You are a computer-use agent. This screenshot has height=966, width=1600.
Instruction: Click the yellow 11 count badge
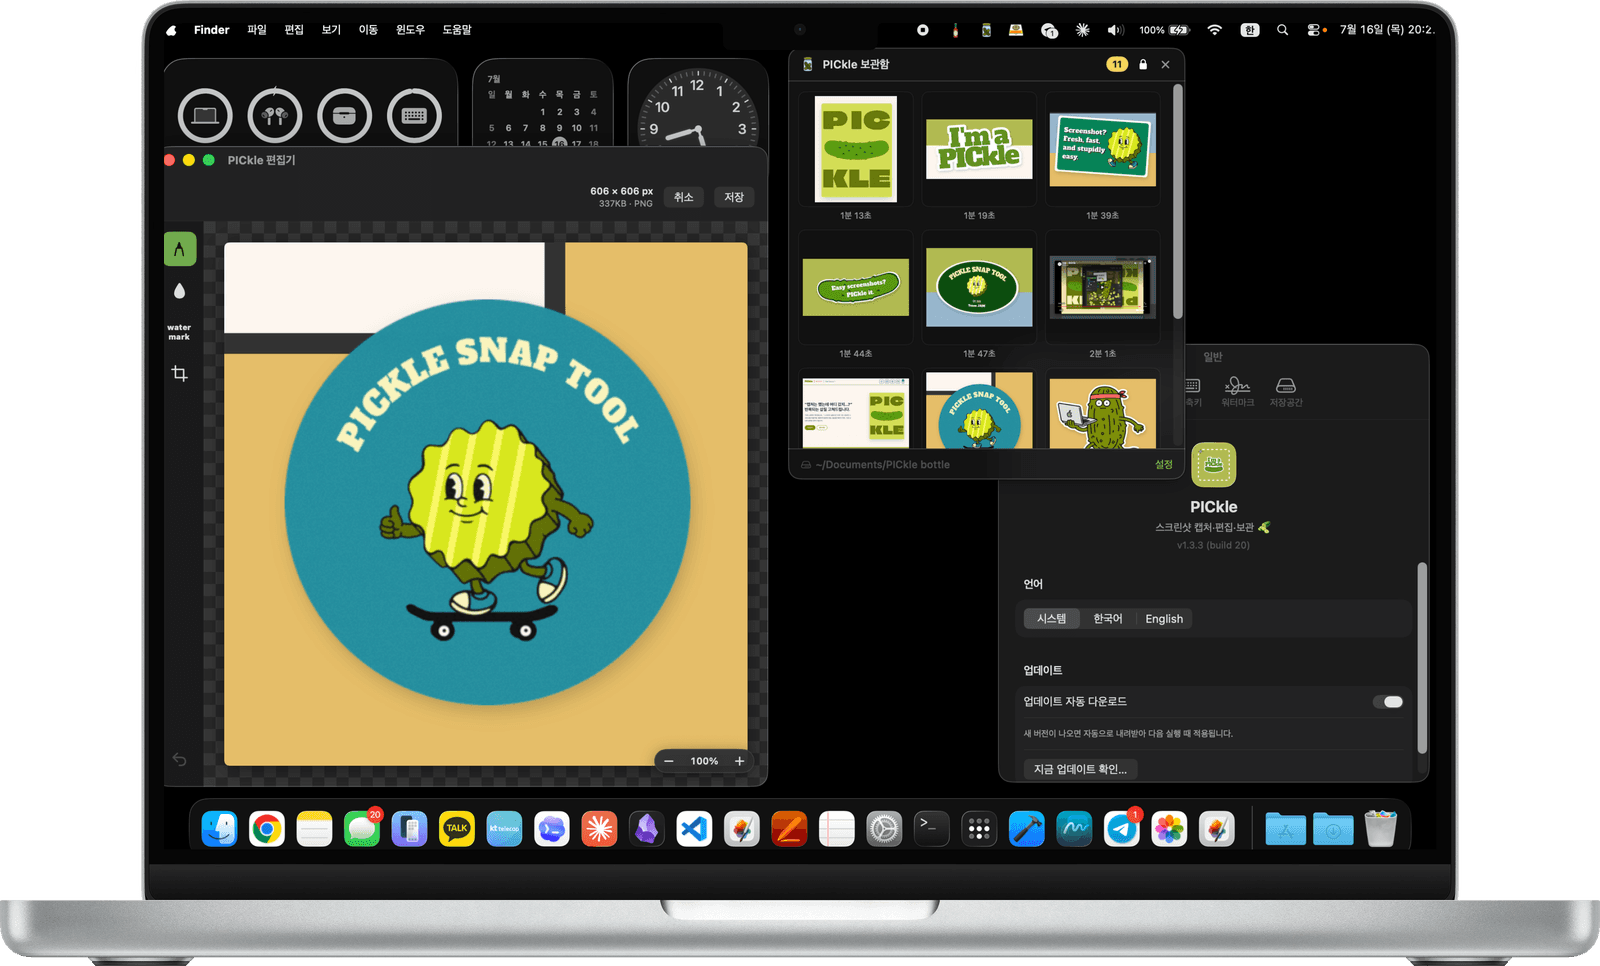[x=1117, y=64]
